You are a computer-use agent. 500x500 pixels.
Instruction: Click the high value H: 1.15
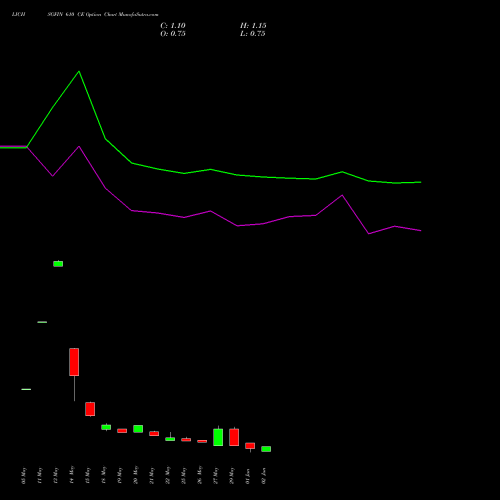tap(253, 26)
